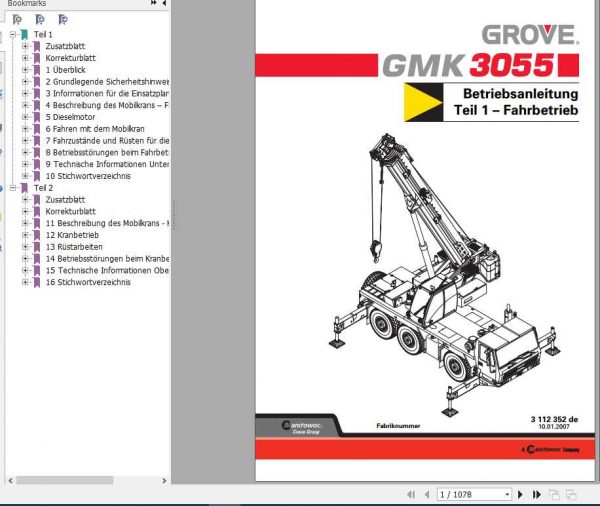The height and width of the screenshot is (506, 600).
Task: Click the teal bookmark icon beside Teil 1
Action: 25,35
